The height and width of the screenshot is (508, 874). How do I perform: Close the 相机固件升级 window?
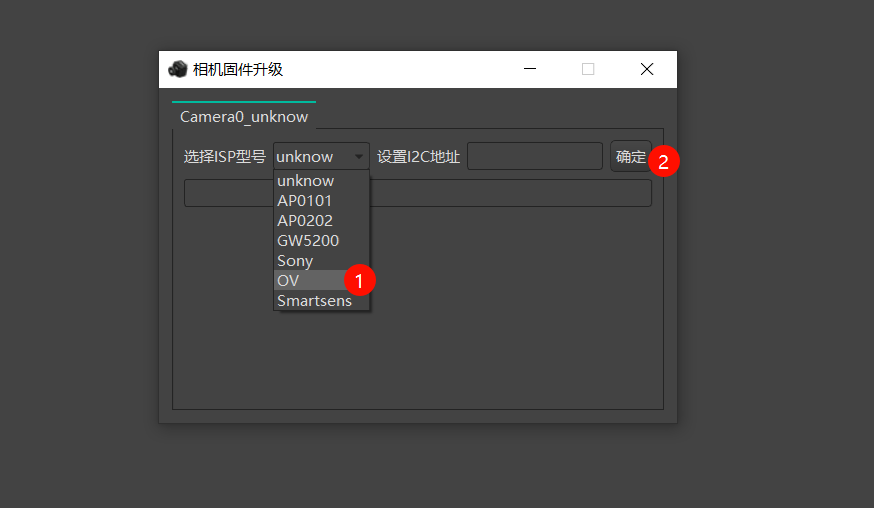pos(647,69)
